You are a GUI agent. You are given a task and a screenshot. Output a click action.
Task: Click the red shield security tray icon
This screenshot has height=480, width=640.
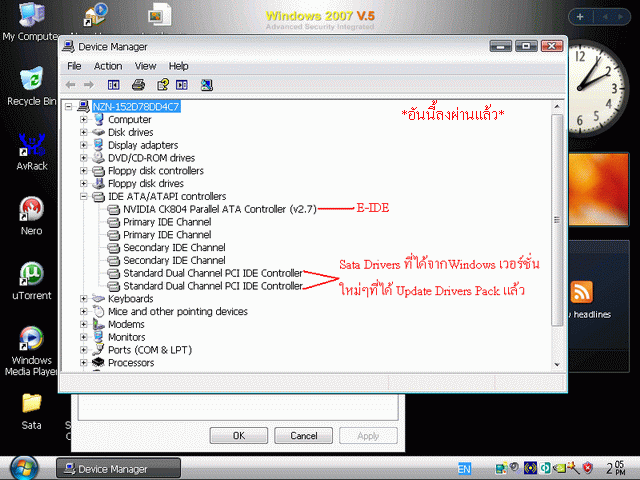(587, 468)
